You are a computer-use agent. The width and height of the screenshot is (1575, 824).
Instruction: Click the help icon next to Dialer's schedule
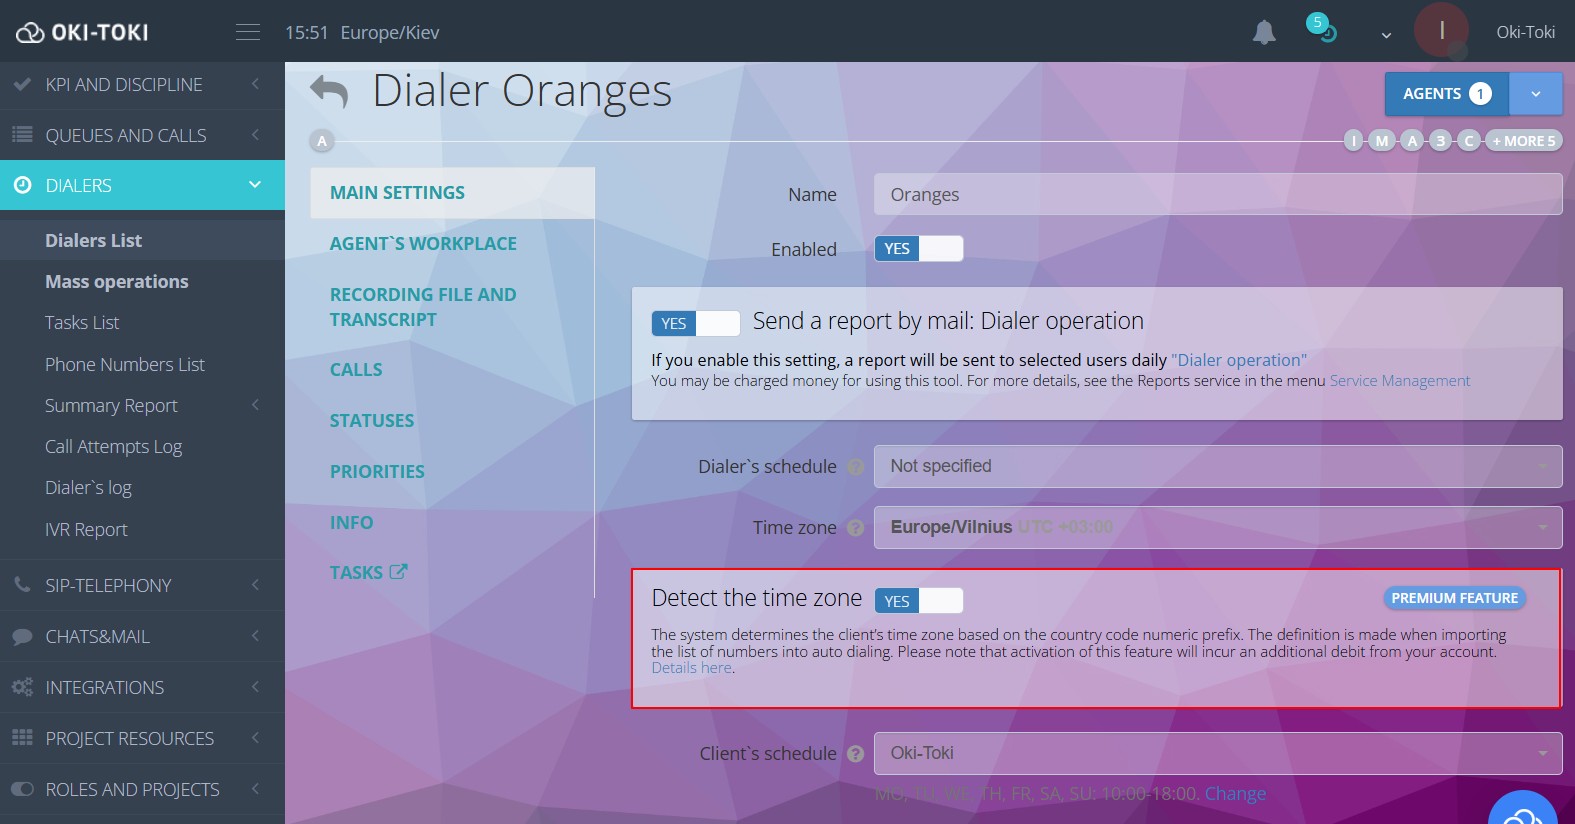click(x=855, y=467)
